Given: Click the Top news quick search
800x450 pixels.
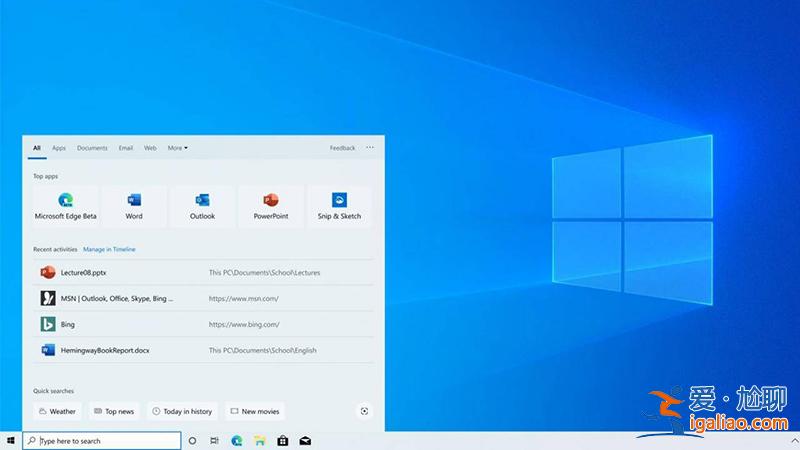Looking at the screenshot, I should [x=115, y=411].
